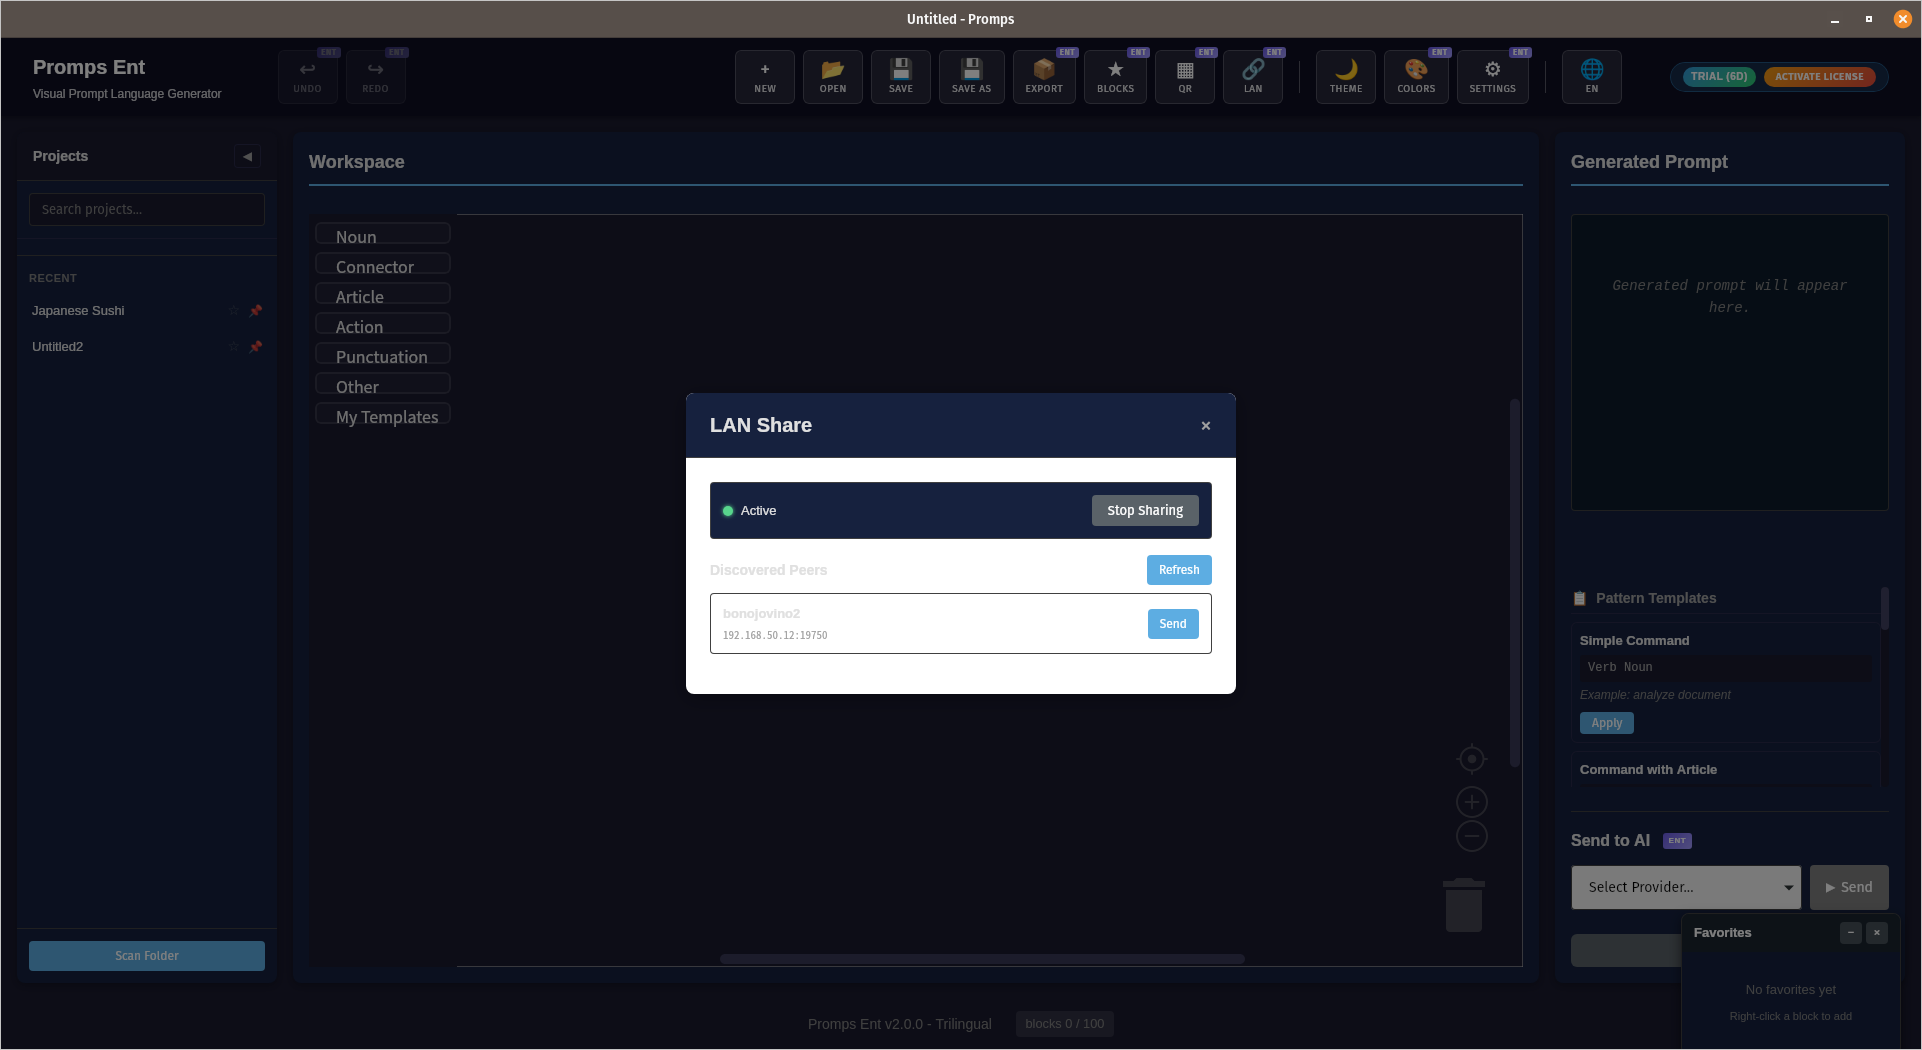Collapse the Projects panel arrow

click(x=247, y=156)
